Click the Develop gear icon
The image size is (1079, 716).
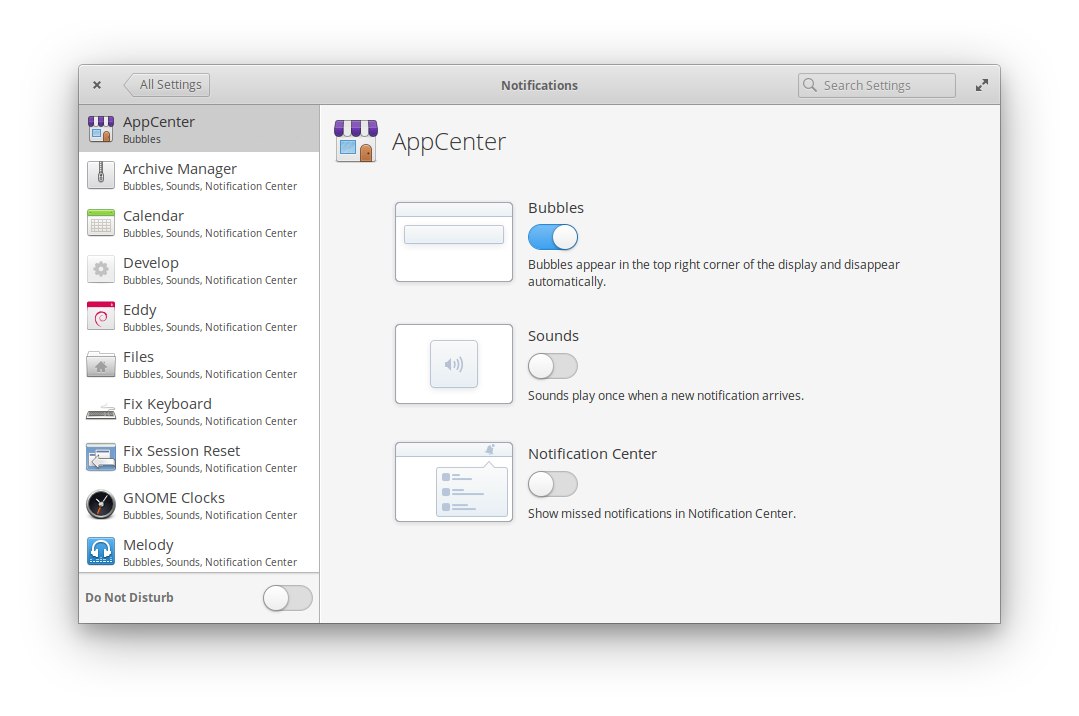(100, 269)
